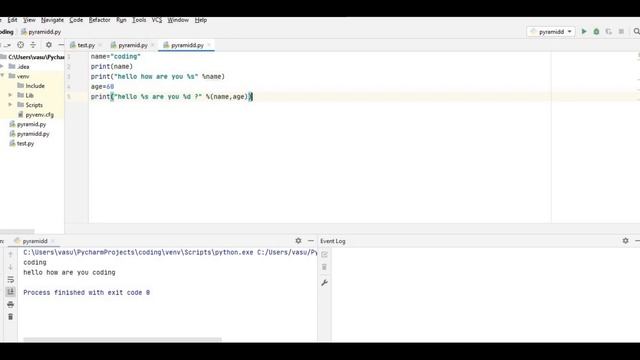Open the Project view selector dropdown arrow

click(8, 45)
